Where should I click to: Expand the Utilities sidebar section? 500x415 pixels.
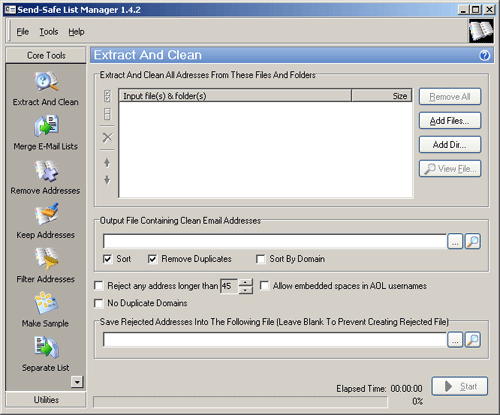point(46,399)
